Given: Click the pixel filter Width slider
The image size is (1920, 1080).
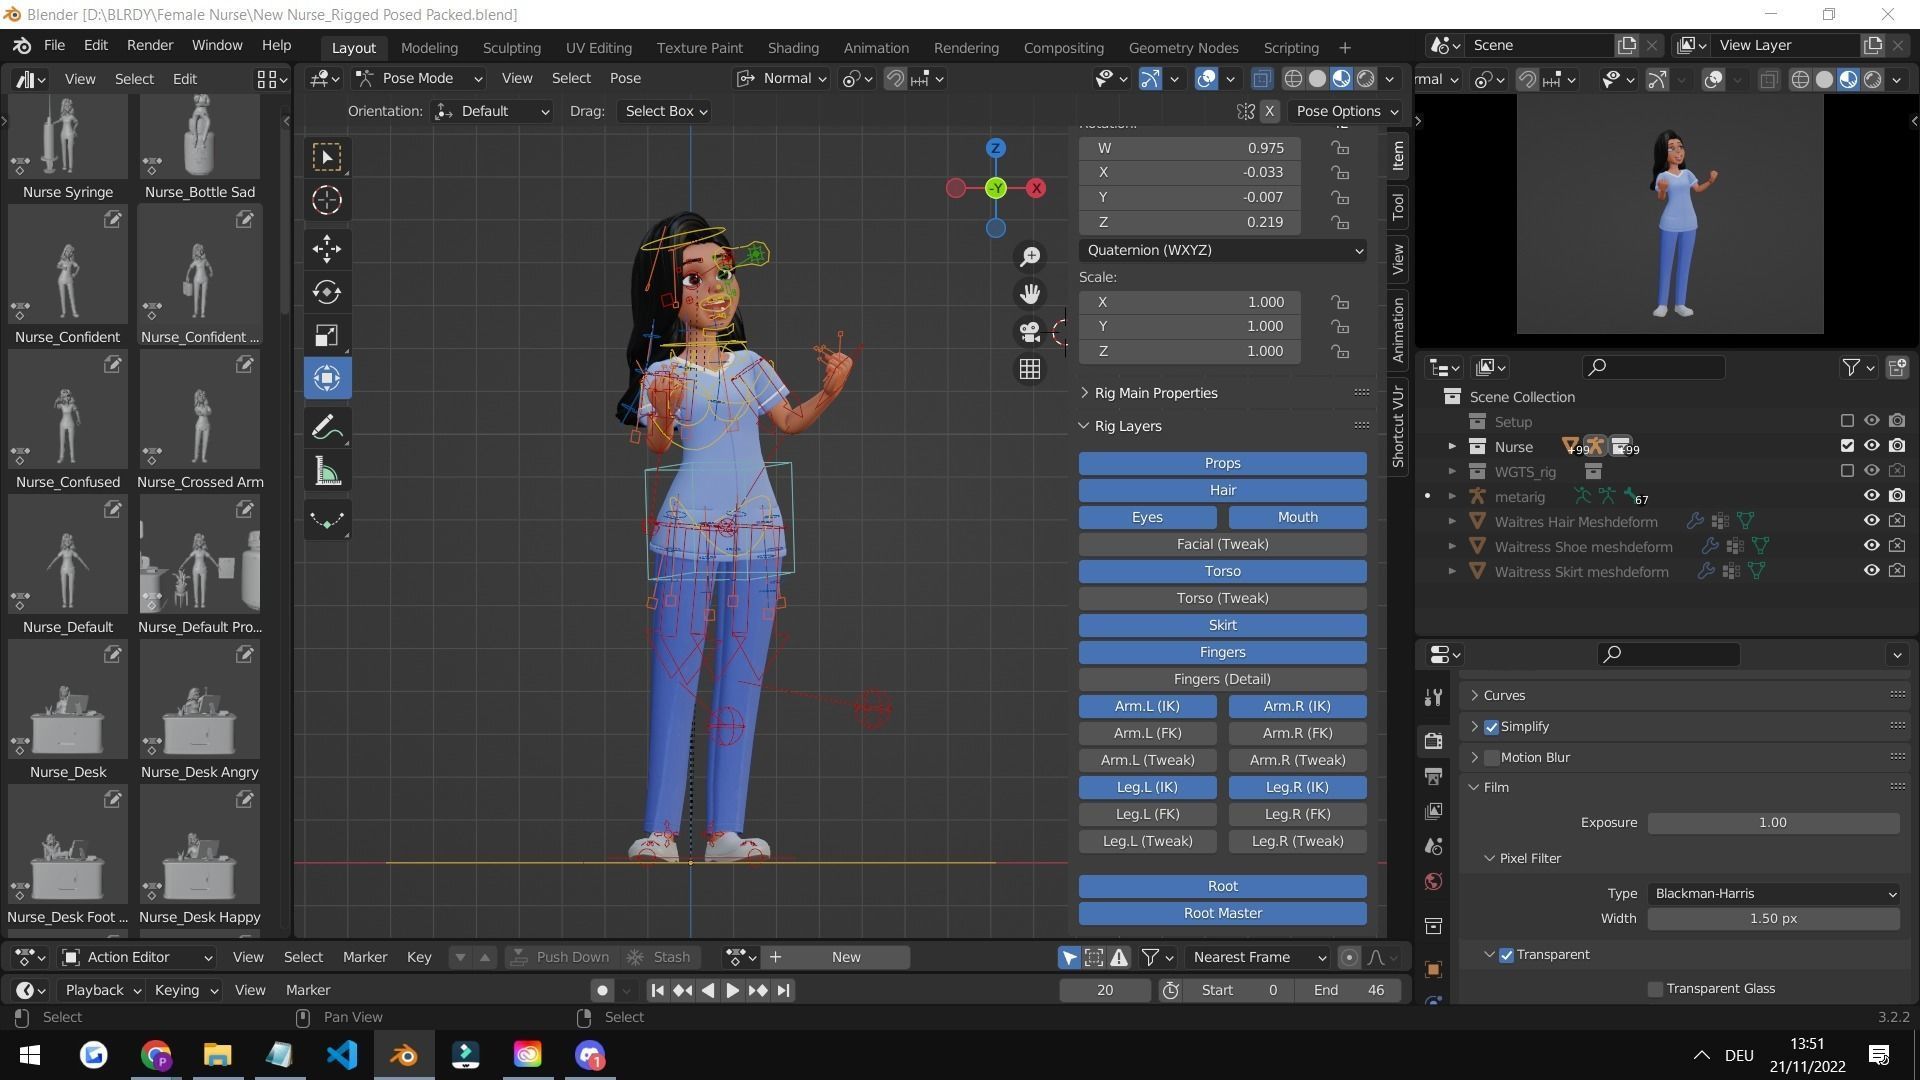Looking at the screenshot, I should [1773, 918].
